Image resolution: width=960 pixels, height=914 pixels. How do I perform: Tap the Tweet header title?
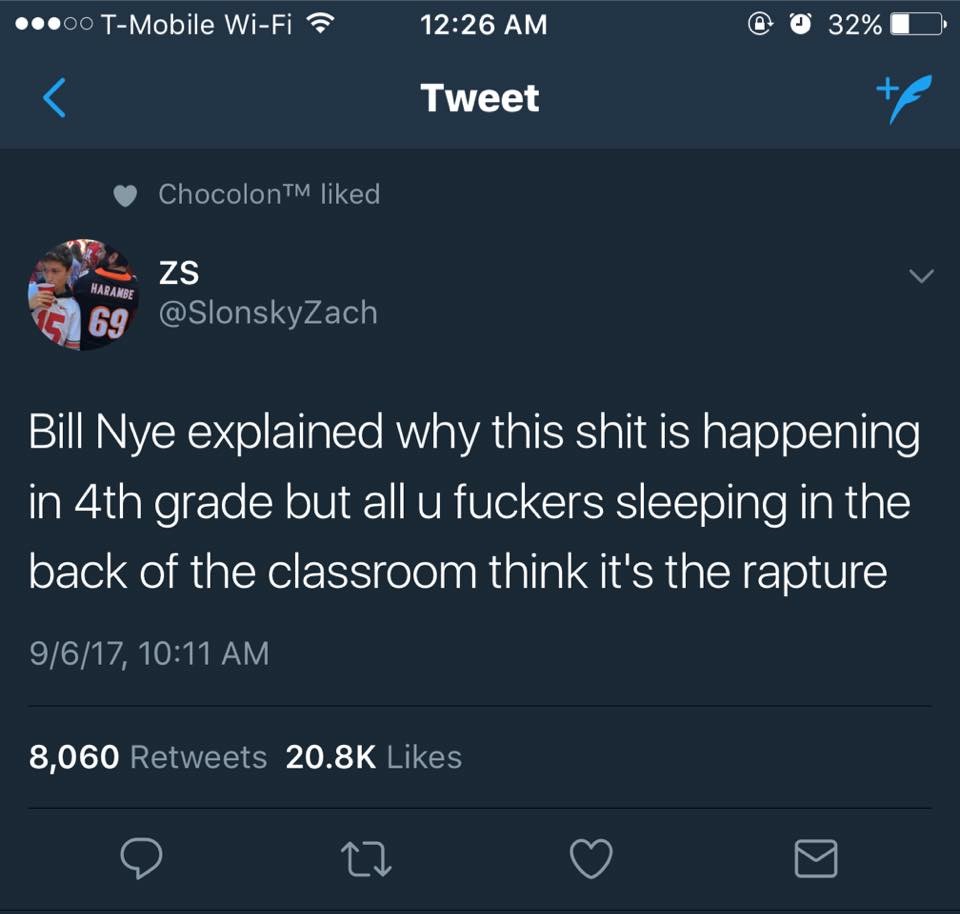(479, 98)
